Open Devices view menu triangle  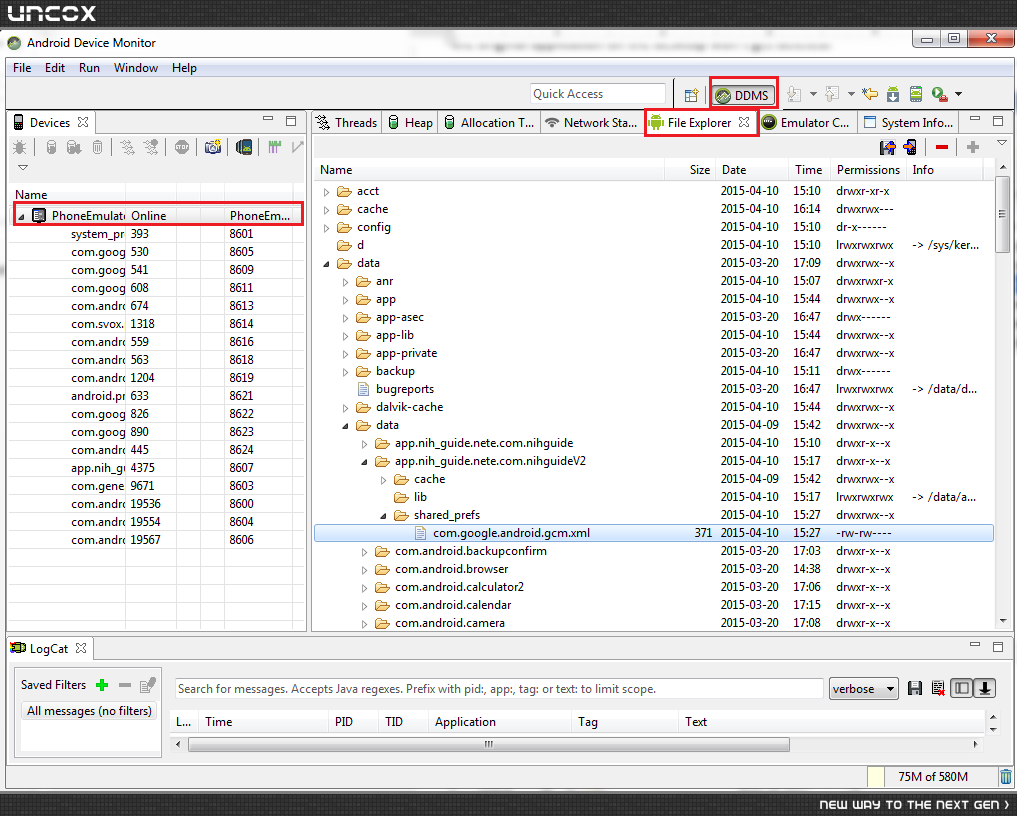tap(23, 167)
